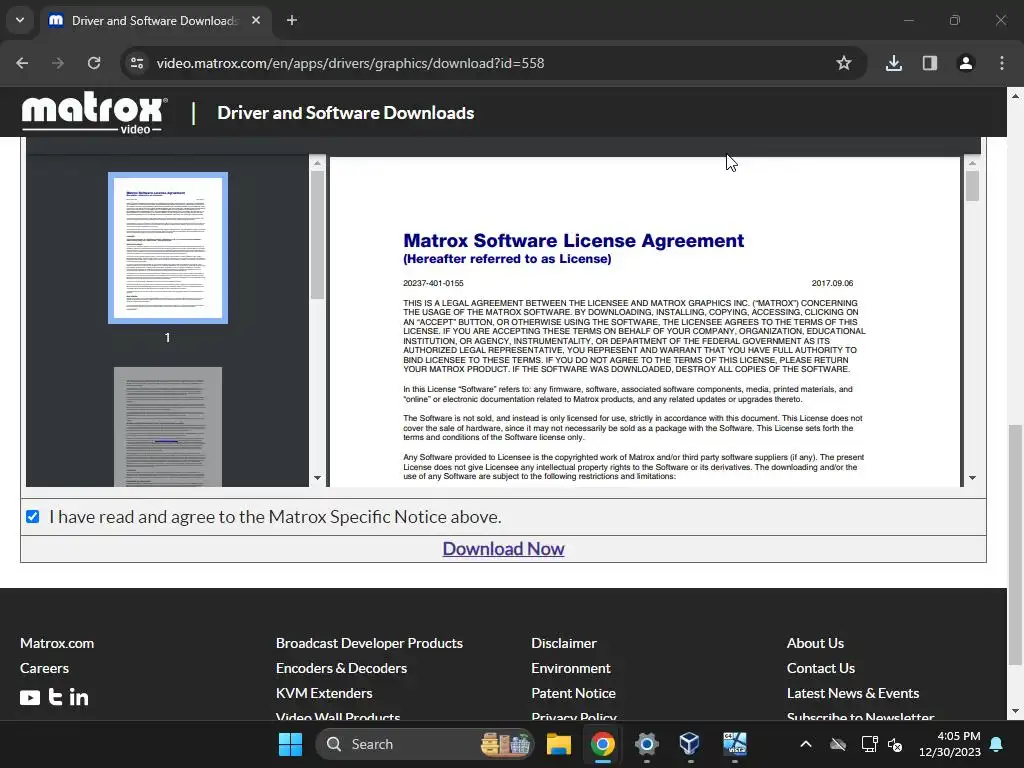Click the thumbnail panel scrollbar thumb
This screenshot has height=768, width=1024.
pos(317,235)
